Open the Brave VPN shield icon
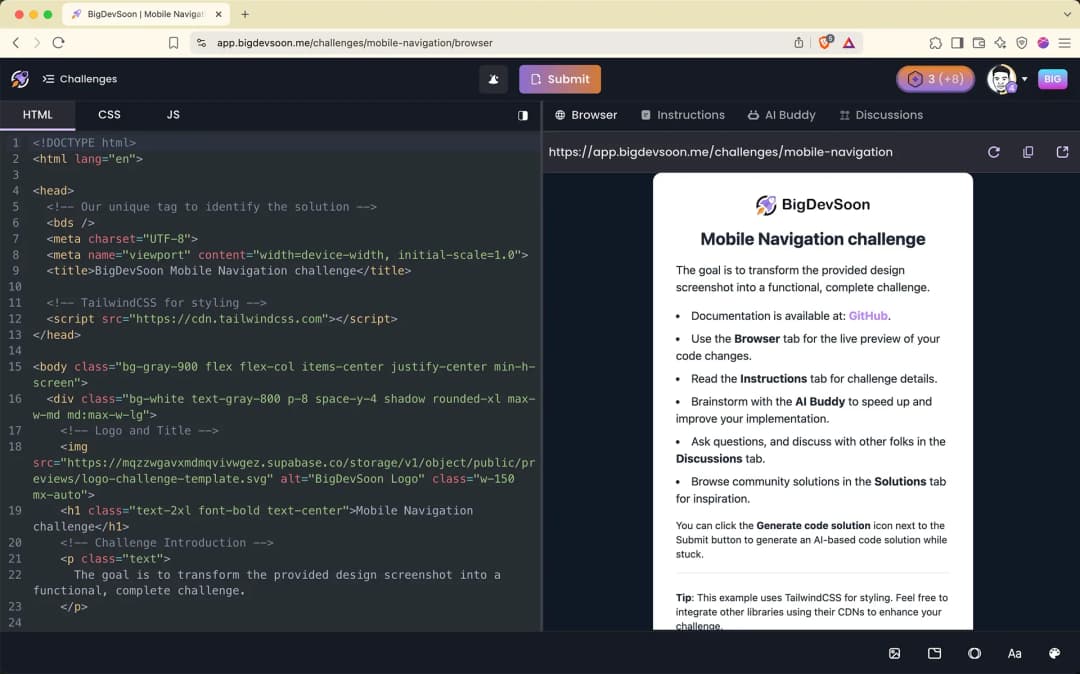Viewport: 1080px width, 674px height. click(x=1021, y=43)
